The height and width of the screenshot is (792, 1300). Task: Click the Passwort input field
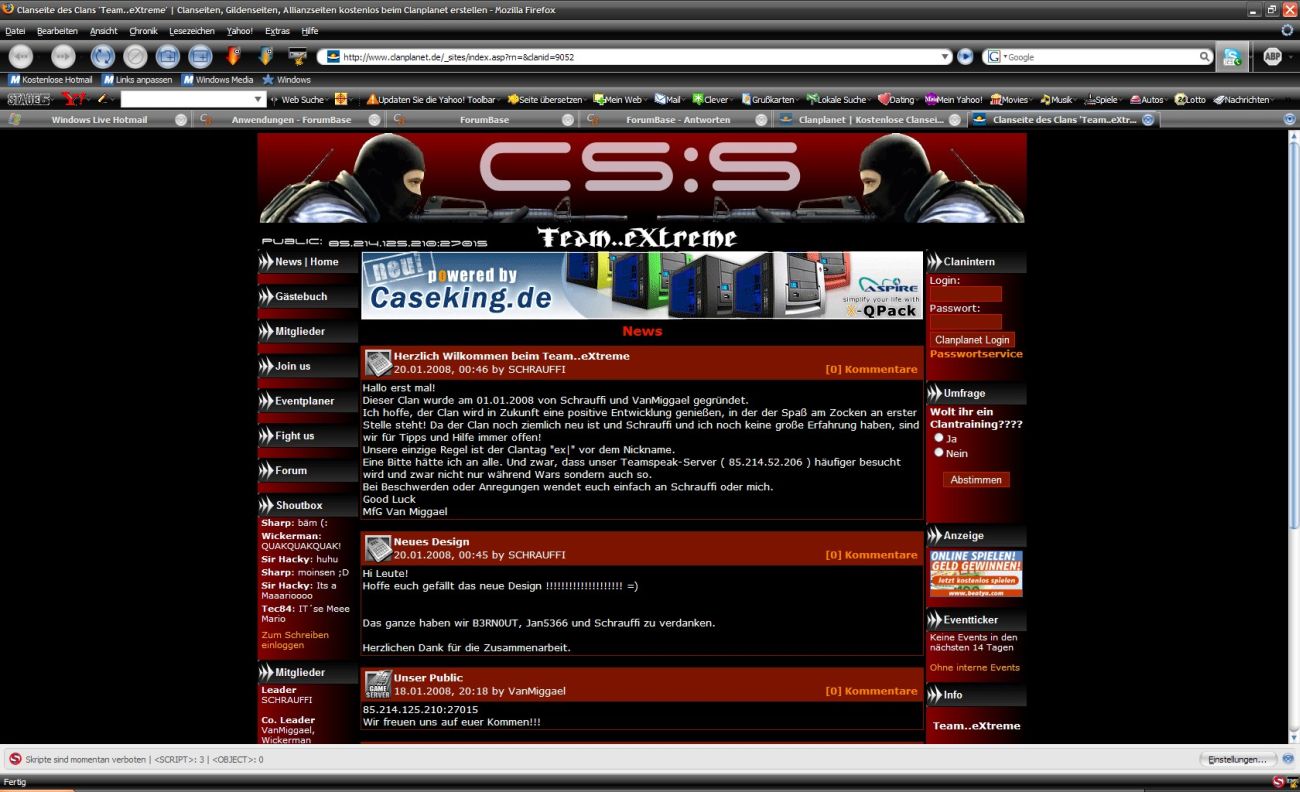click(x=966, y=322)
